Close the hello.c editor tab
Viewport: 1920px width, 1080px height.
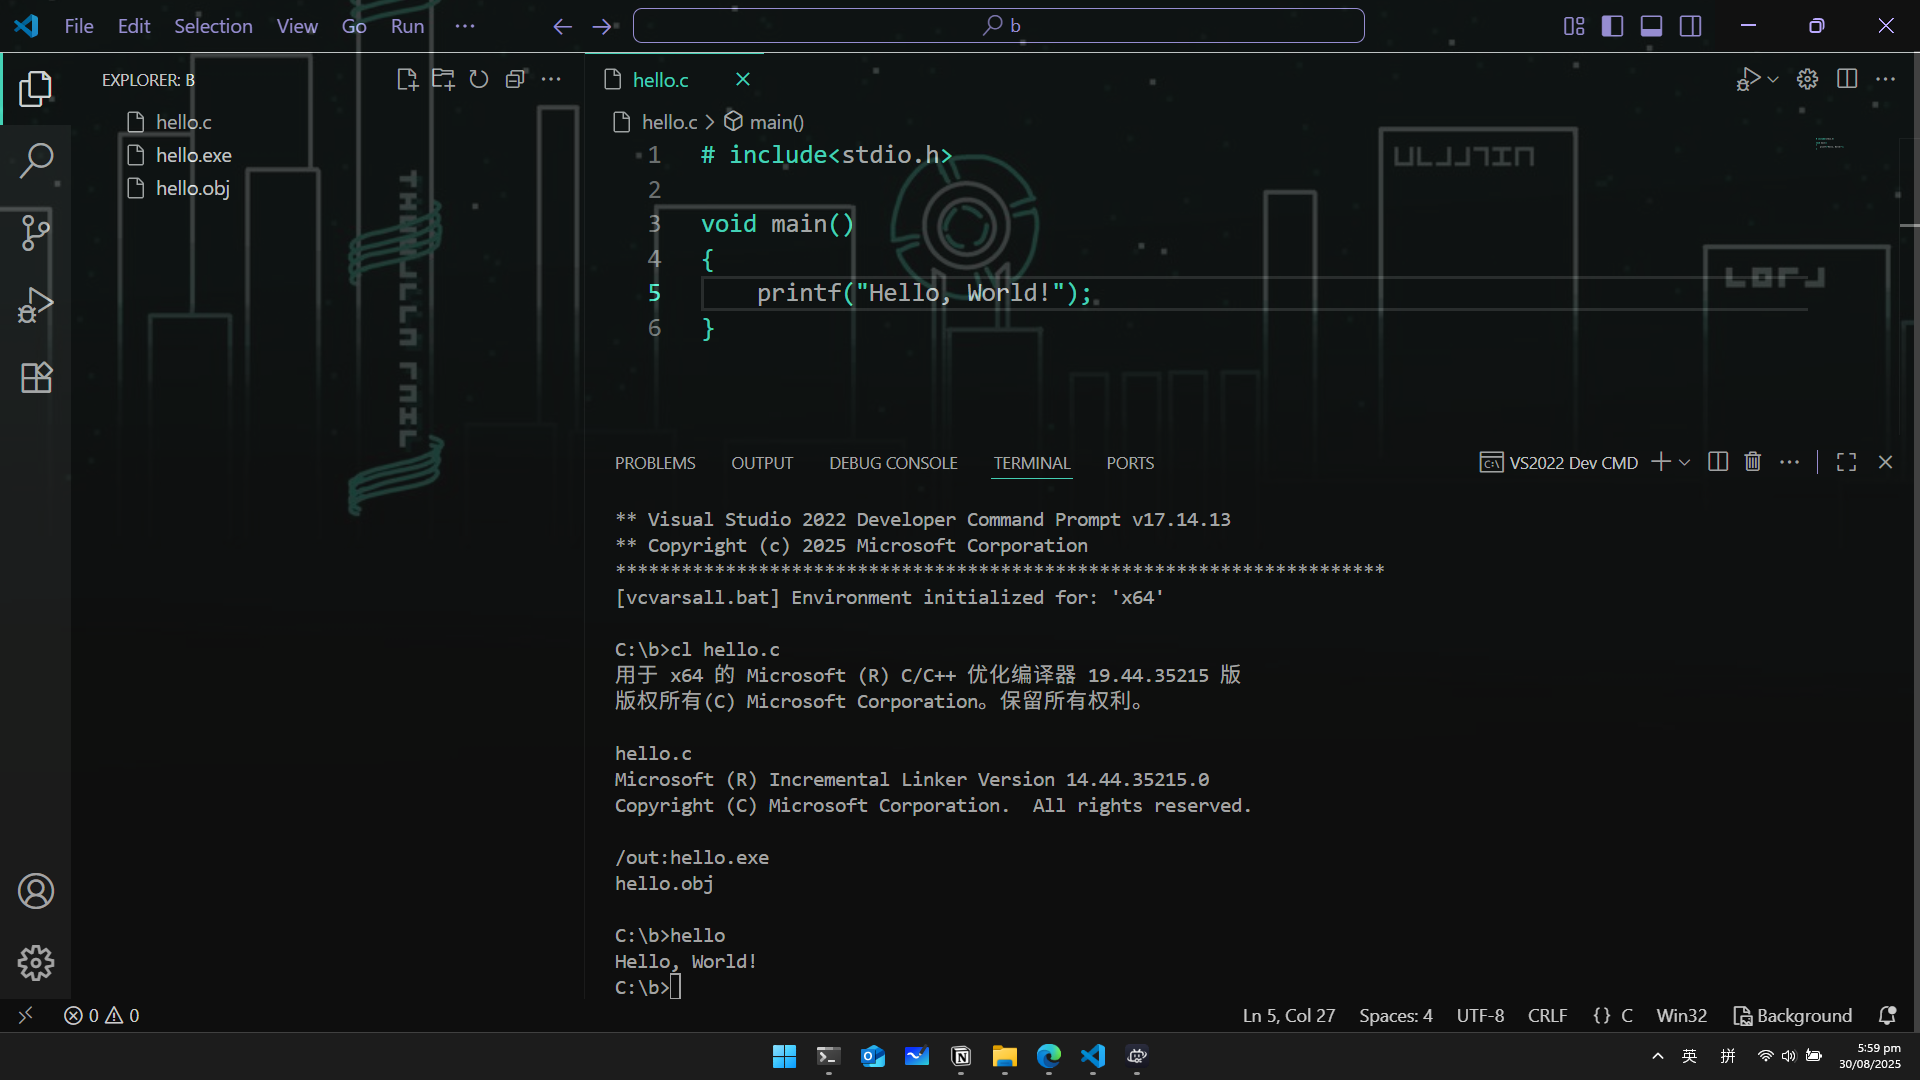tap(743, 80)
